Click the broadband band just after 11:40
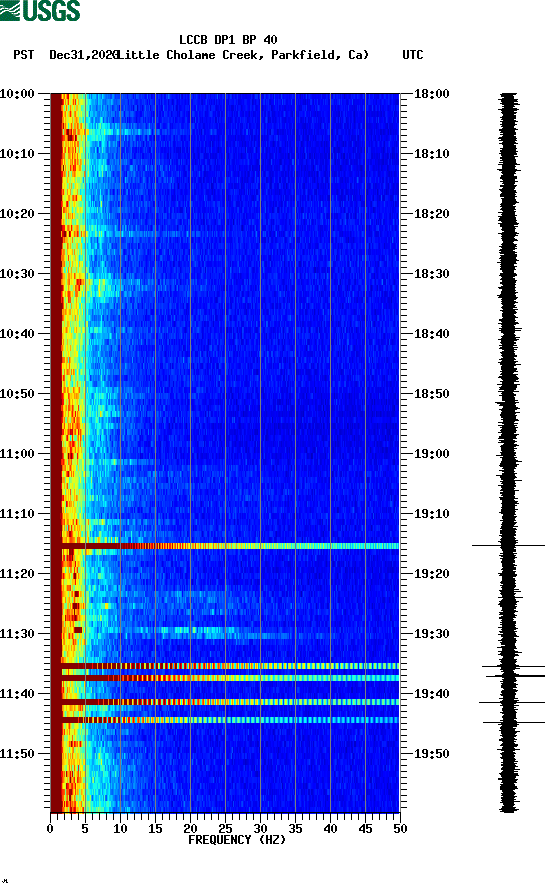552x892 pixels. (x=225, y=702)
